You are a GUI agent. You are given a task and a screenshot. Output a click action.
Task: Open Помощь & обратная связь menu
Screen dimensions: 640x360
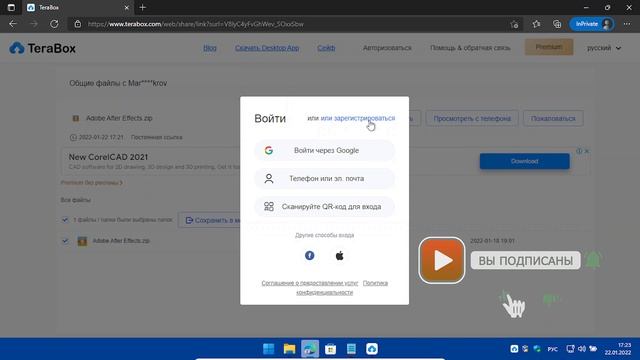470,48
